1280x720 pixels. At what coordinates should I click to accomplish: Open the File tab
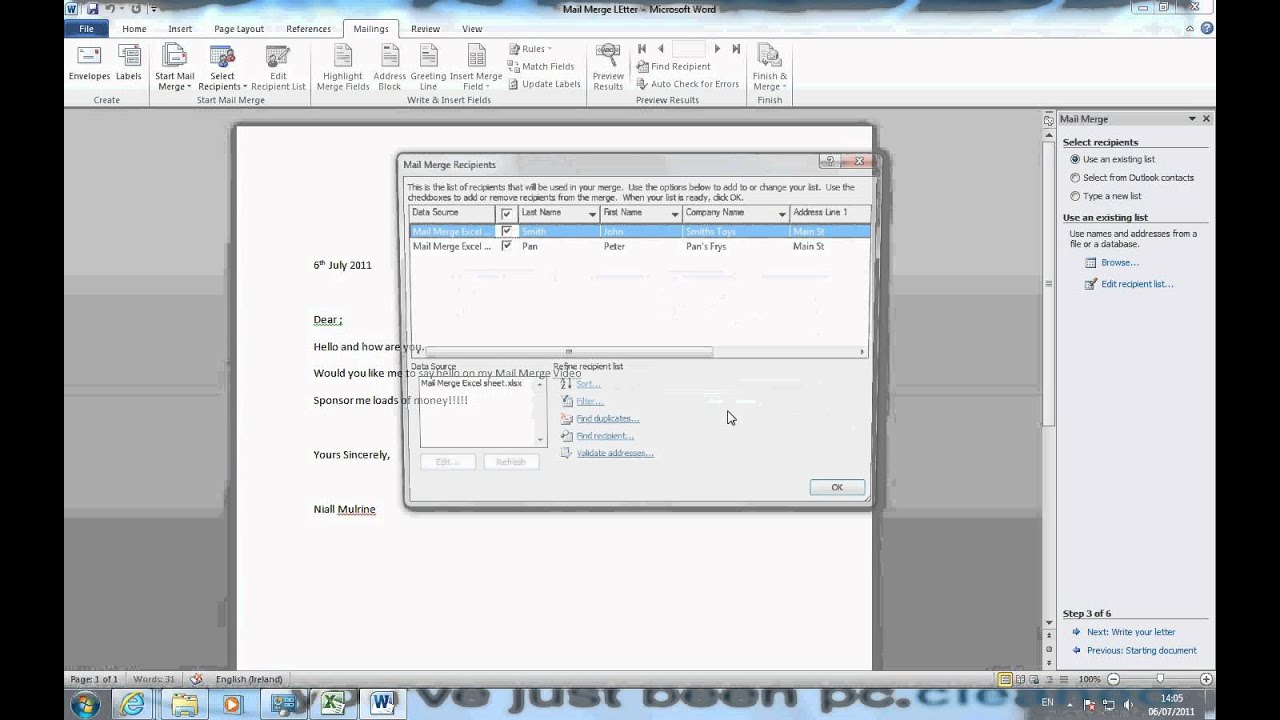pyautogui.click(x=87, y=29)
